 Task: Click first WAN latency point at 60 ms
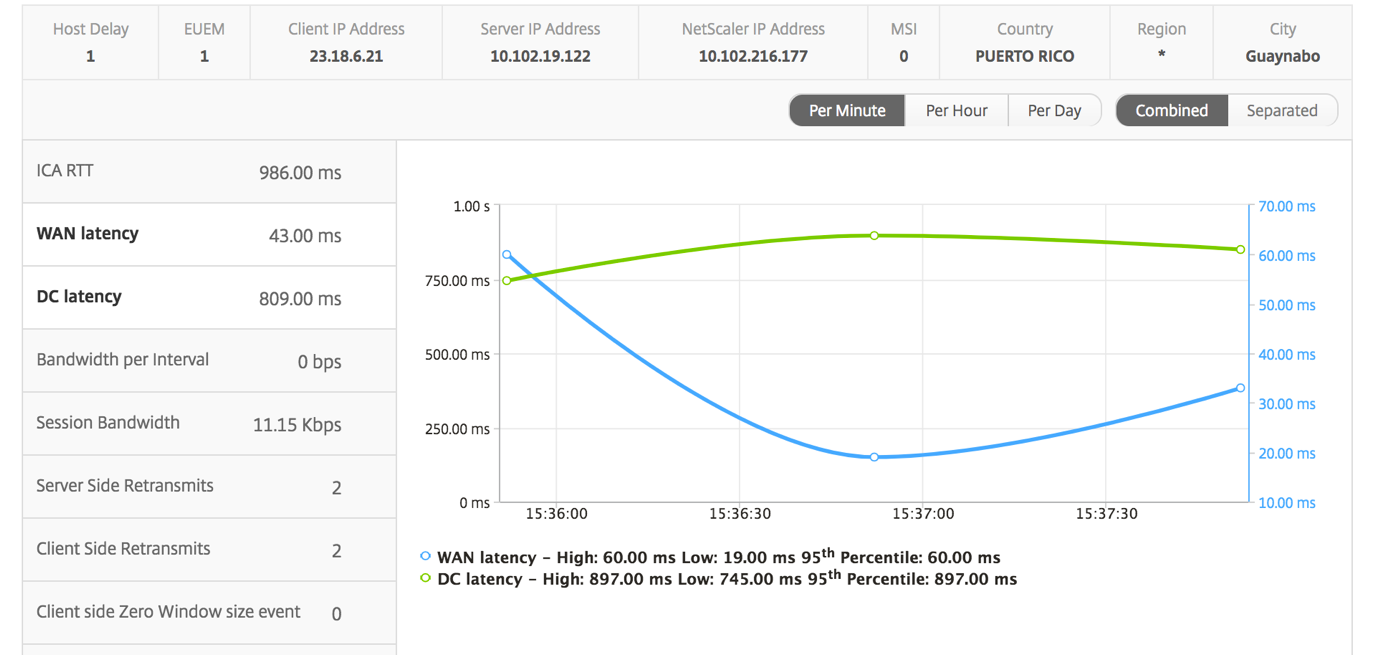coord(507,255)
